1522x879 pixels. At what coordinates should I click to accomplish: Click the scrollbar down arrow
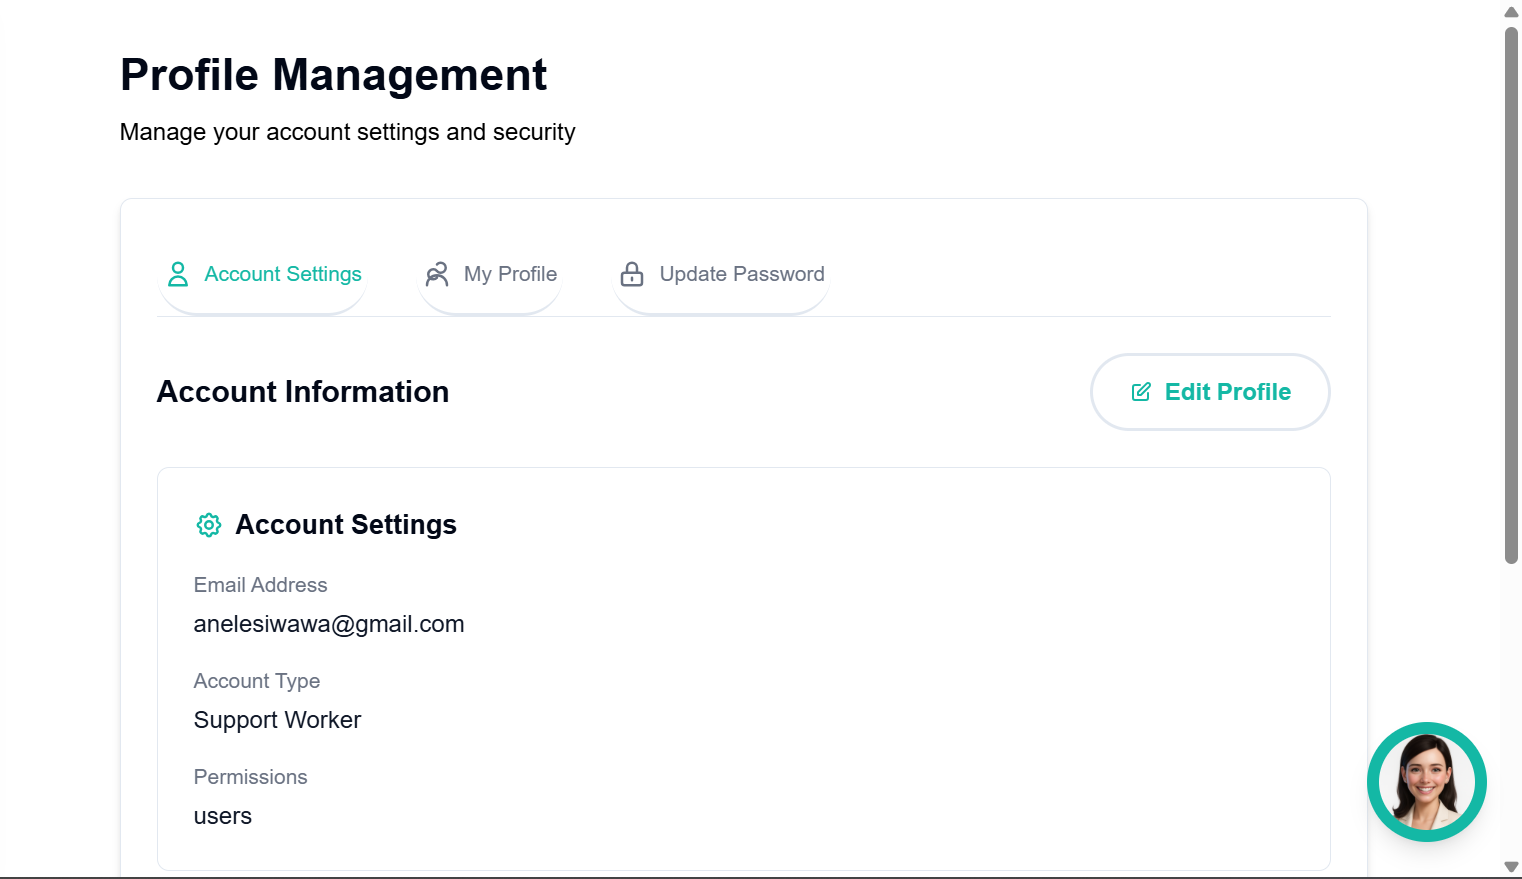(x=1511, y=867)
